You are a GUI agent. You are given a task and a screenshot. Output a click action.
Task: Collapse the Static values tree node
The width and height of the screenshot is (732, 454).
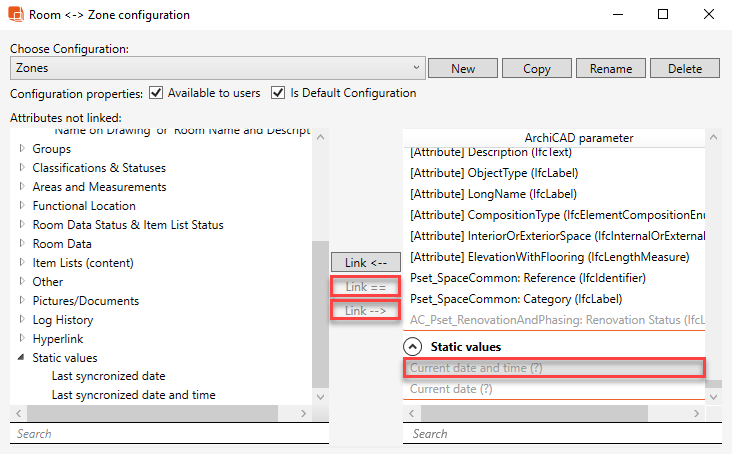pyautogui.click(x=22, y=358)
